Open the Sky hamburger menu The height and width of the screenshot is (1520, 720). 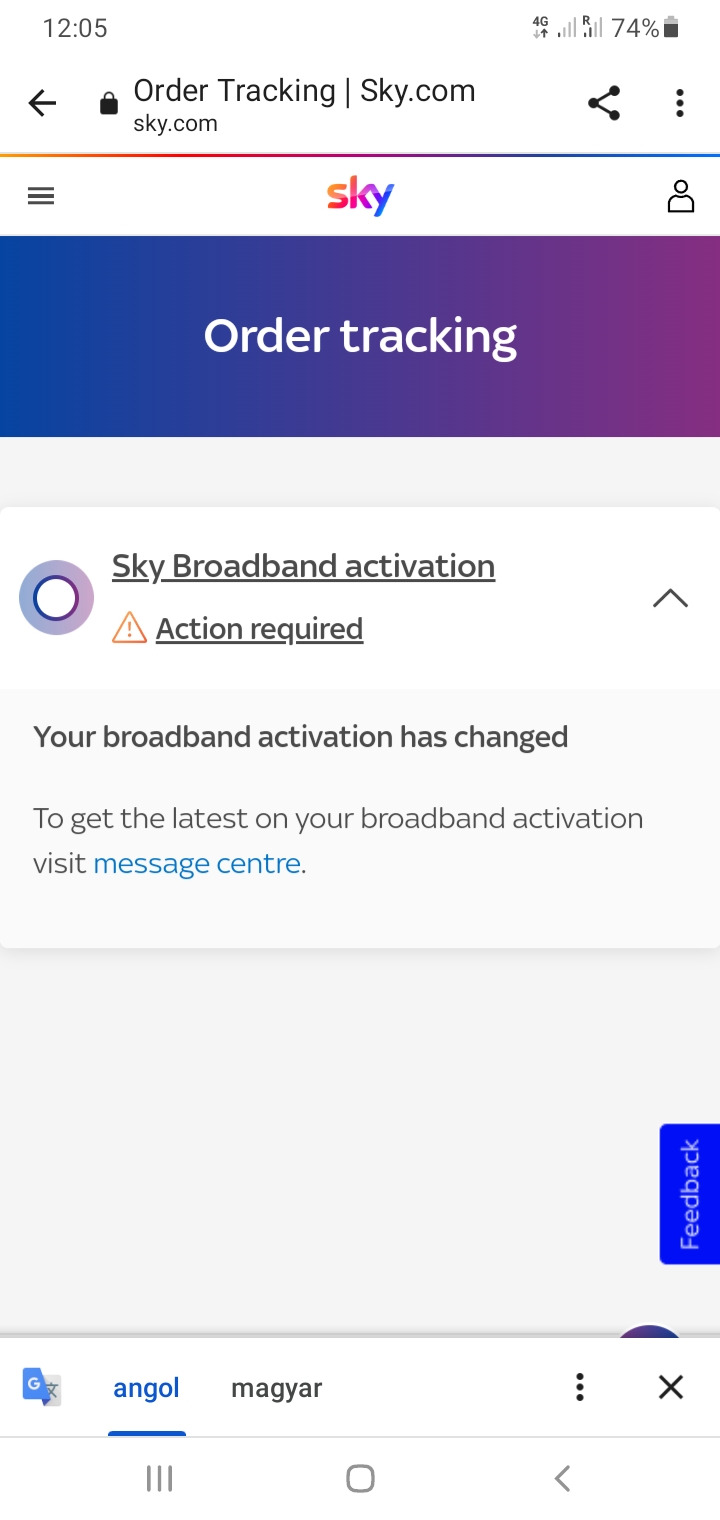(40, 195)
